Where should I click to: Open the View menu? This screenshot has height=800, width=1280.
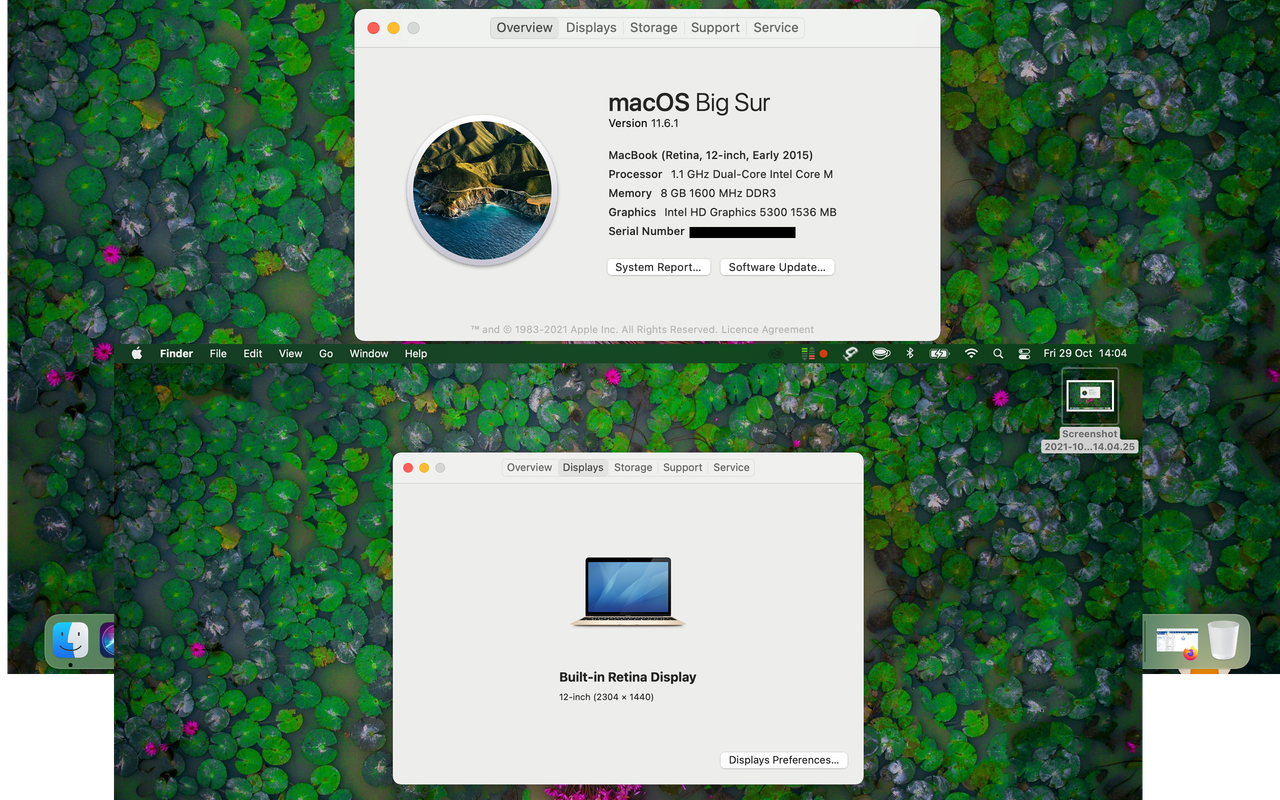(290, 353)
